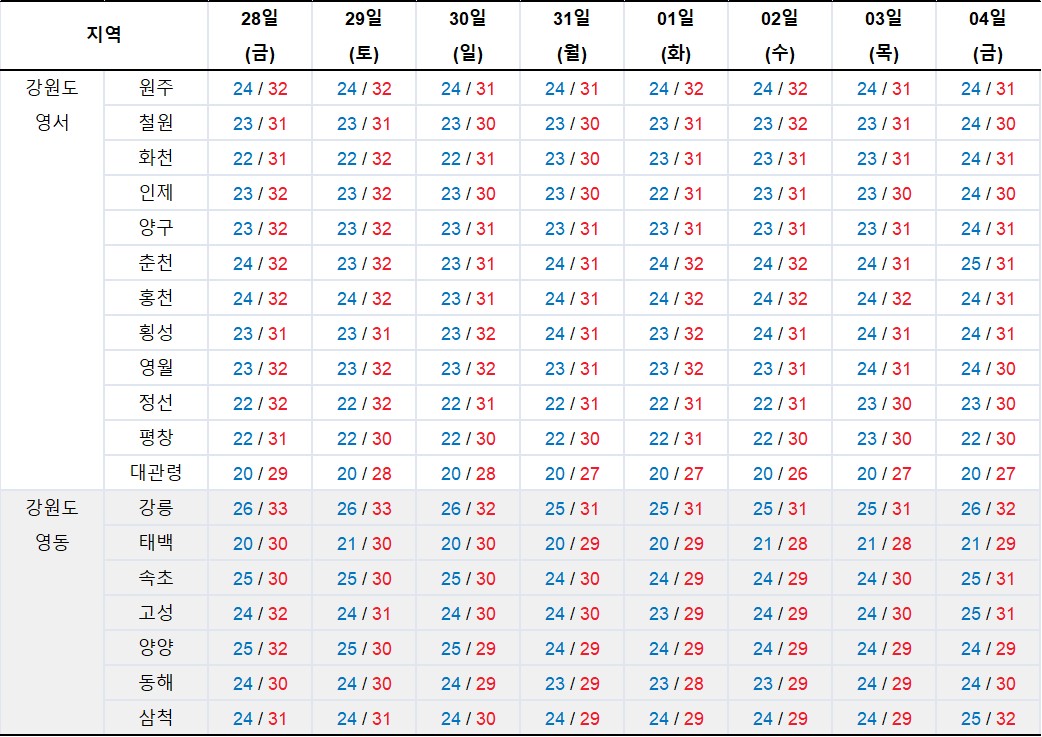Select 대관령's 02일 forecast showing 20/26
Screen dimensions: 1042x737
[x=779, y=472]
